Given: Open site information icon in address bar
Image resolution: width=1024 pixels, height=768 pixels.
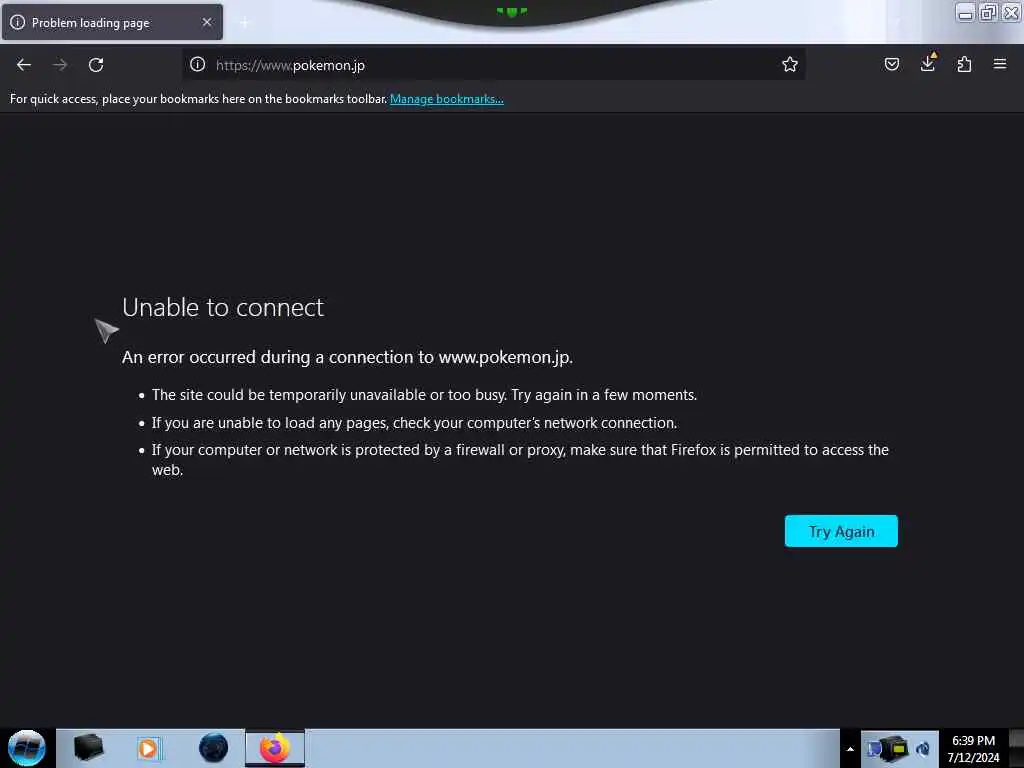Looking at the screenshot, I should click(197, 64).
